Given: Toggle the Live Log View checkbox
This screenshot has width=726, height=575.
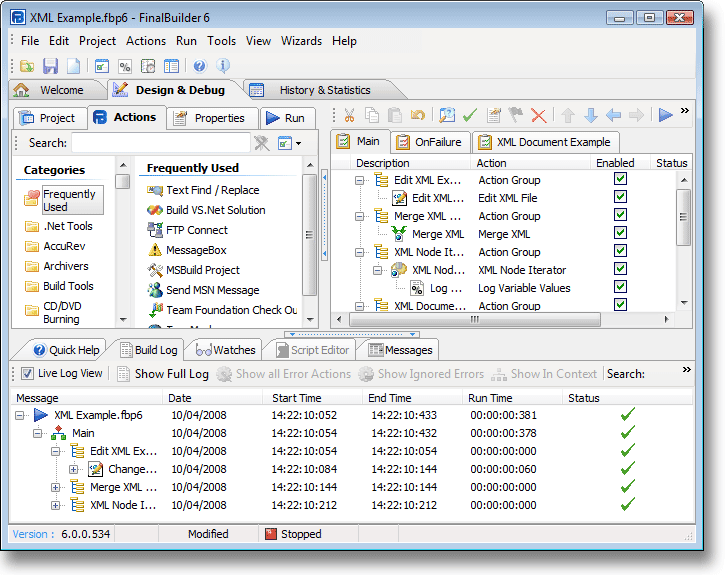Looking at the screenshot, I should [27, 374].
